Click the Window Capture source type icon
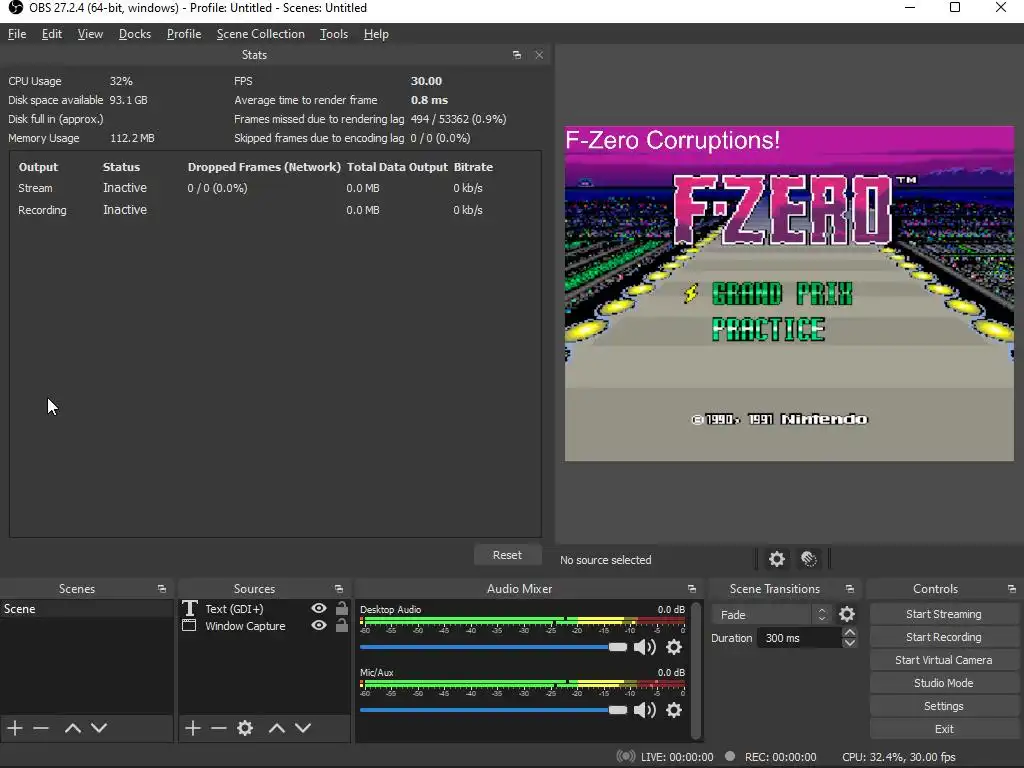The height and width of the screenshot is (768, 1024). point(189,626)
